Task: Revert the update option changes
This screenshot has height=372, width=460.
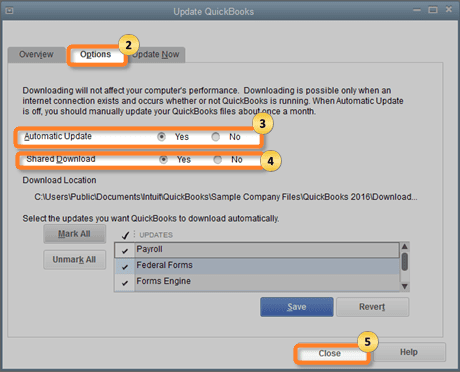Action: click(x=372, y=307)
